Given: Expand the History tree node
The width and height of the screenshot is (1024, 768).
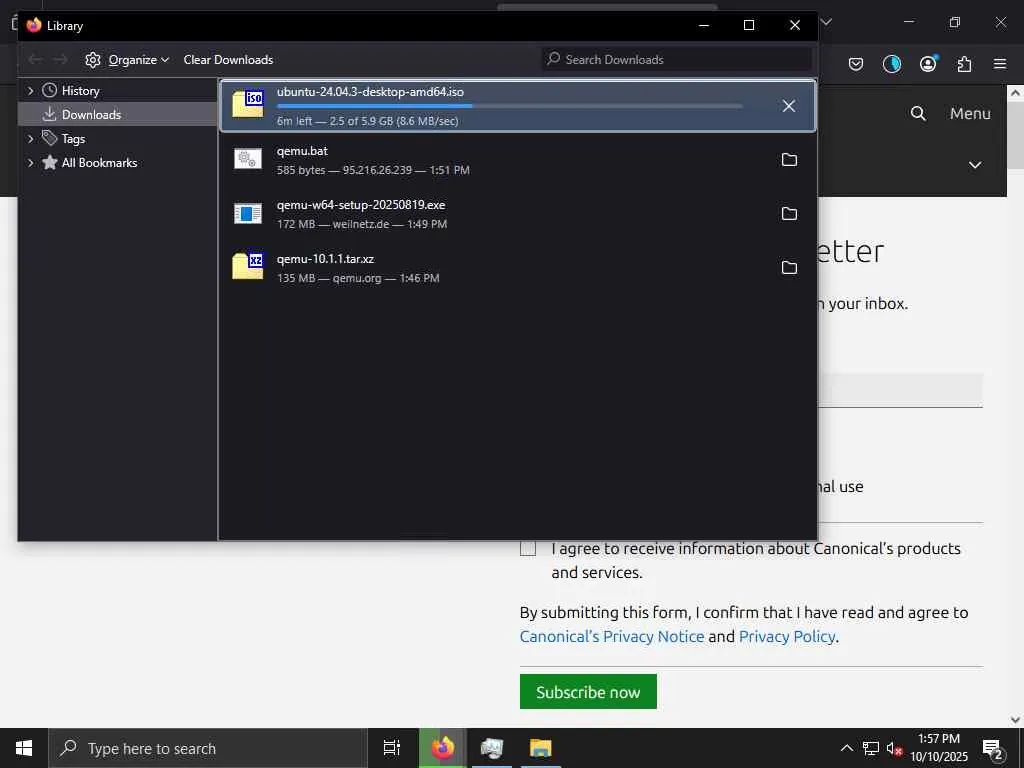Looking at the screenshot, I should (31, 91).
